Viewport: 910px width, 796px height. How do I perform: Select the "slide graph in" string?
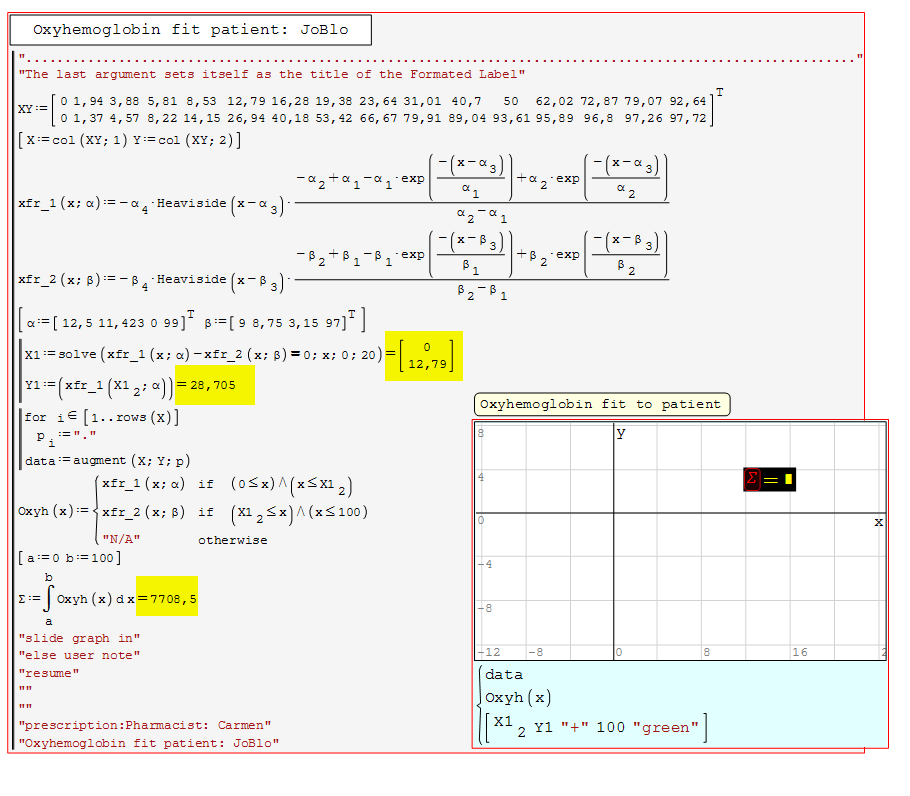tap(80, 638)
